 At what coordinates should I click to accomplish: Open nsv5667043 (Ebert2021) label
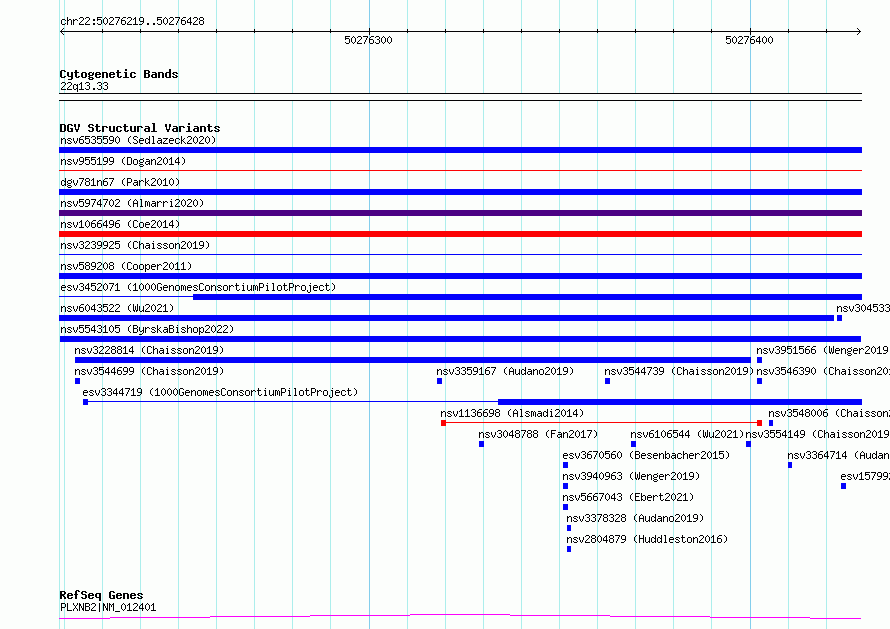[x=628, y=497]
